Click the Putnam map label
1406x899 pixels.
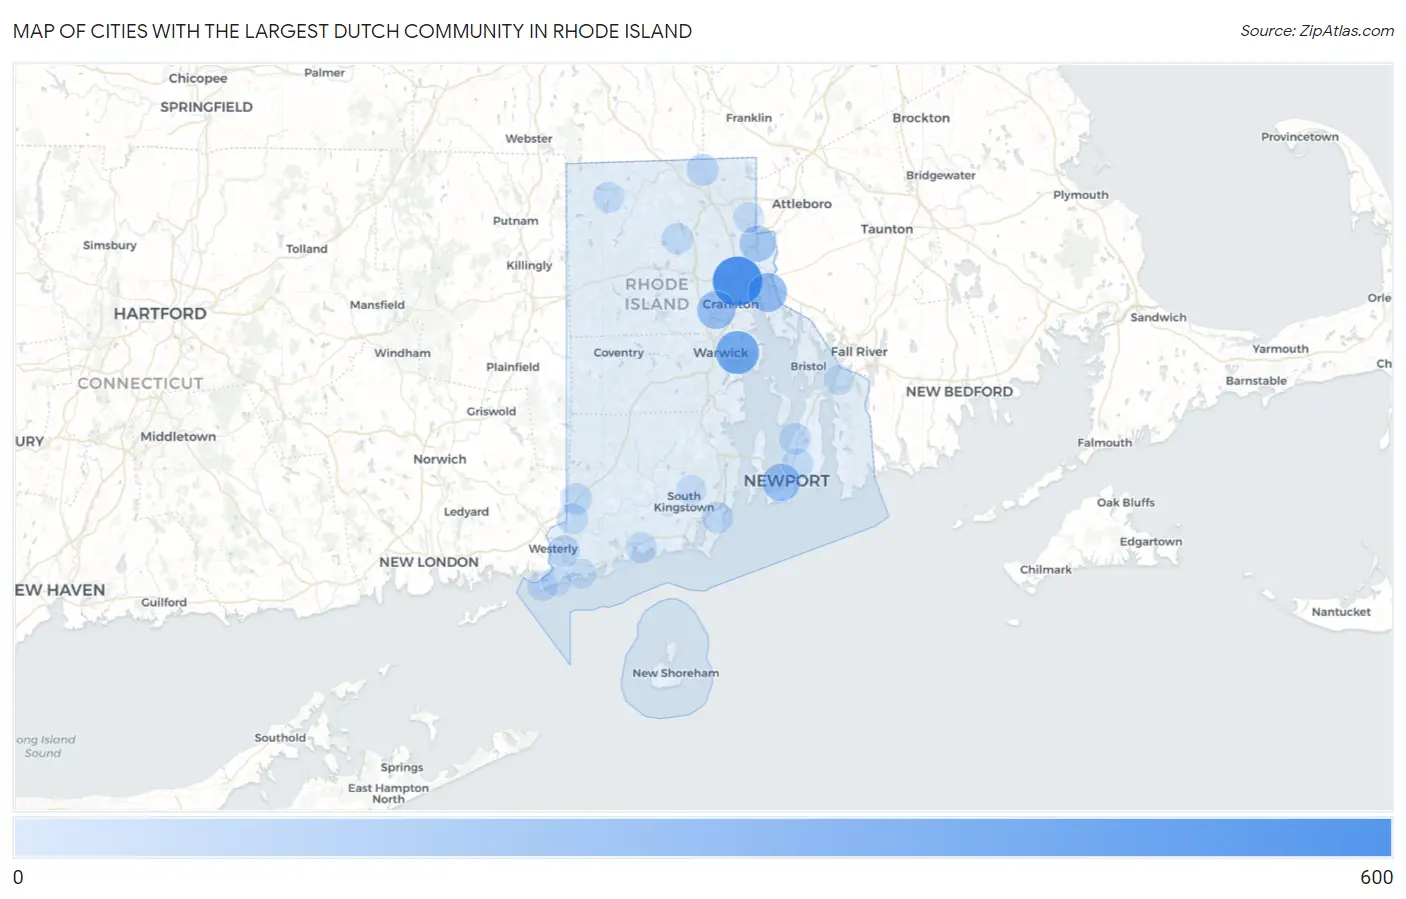515,221
